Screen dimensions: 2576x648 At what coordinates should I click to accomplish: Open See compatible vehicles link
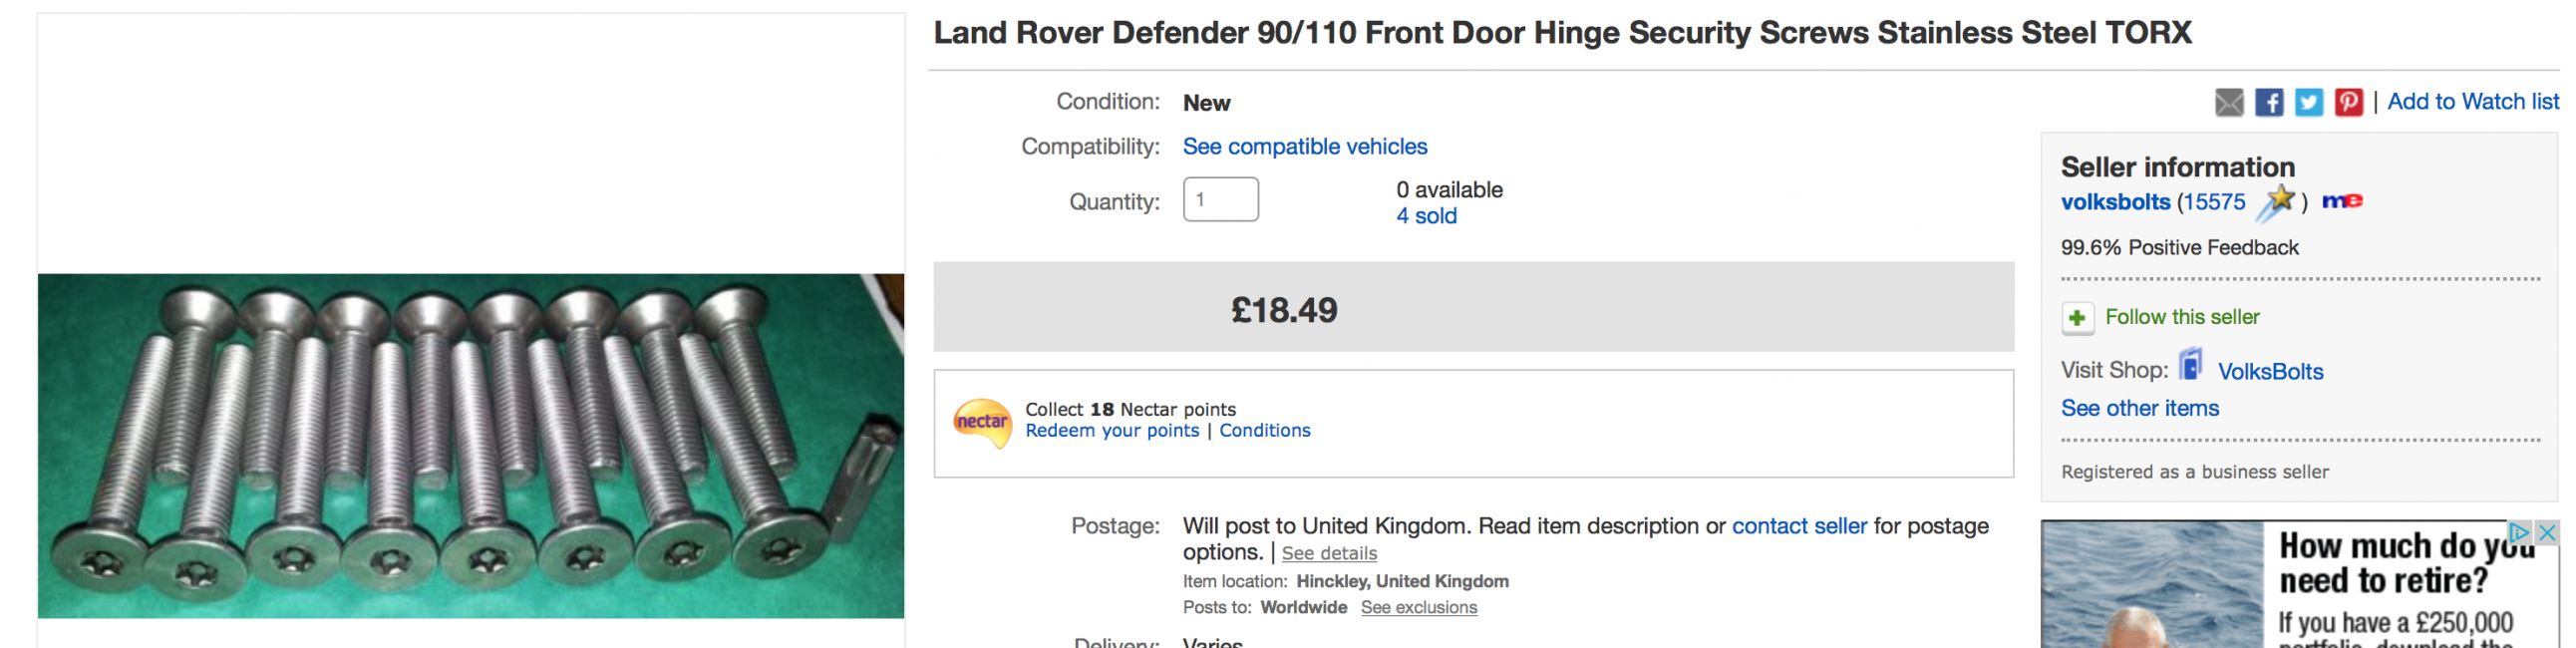point(1304,146)
